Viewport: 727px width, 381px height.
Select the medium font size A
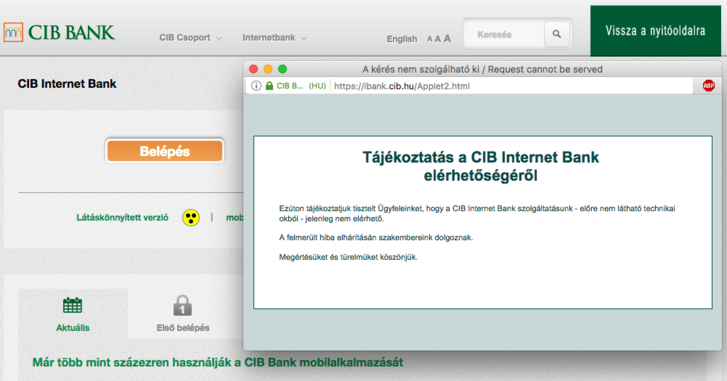[x=437, y=39]
